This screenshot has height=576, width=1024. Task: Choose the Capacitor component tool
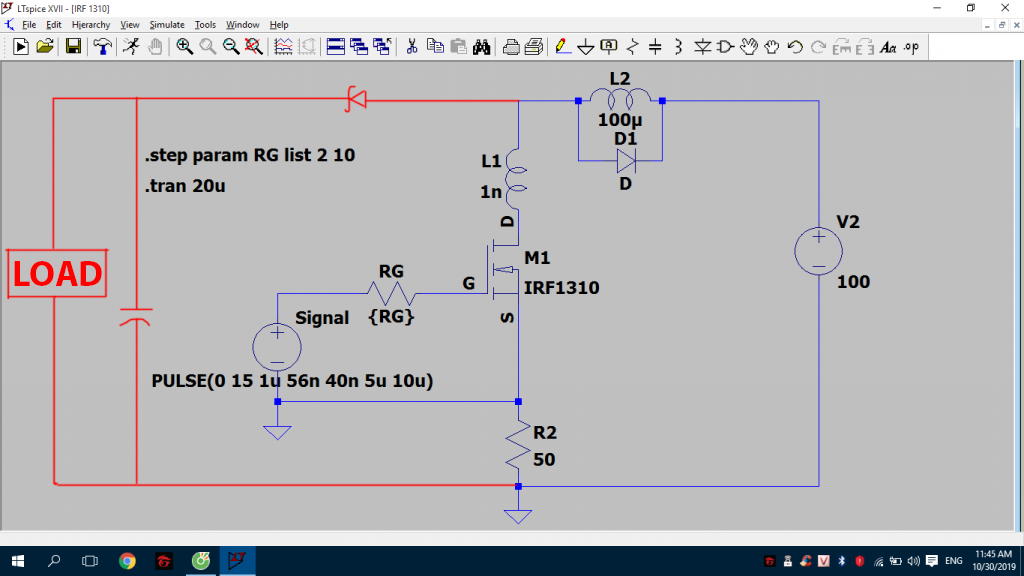(x=655, y=46)
